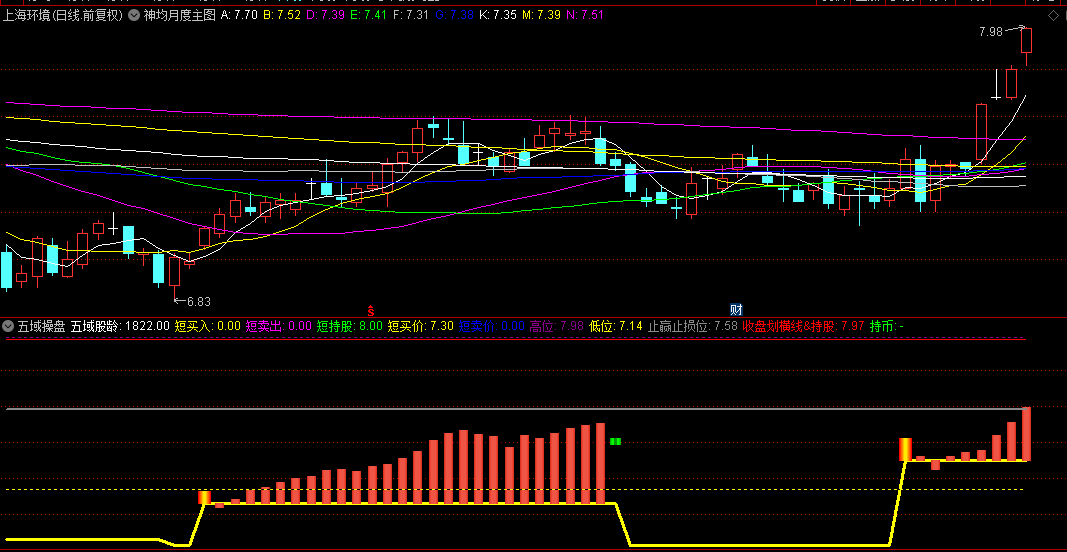Select the 短持股: 8.00 readout

pos(350,326)
